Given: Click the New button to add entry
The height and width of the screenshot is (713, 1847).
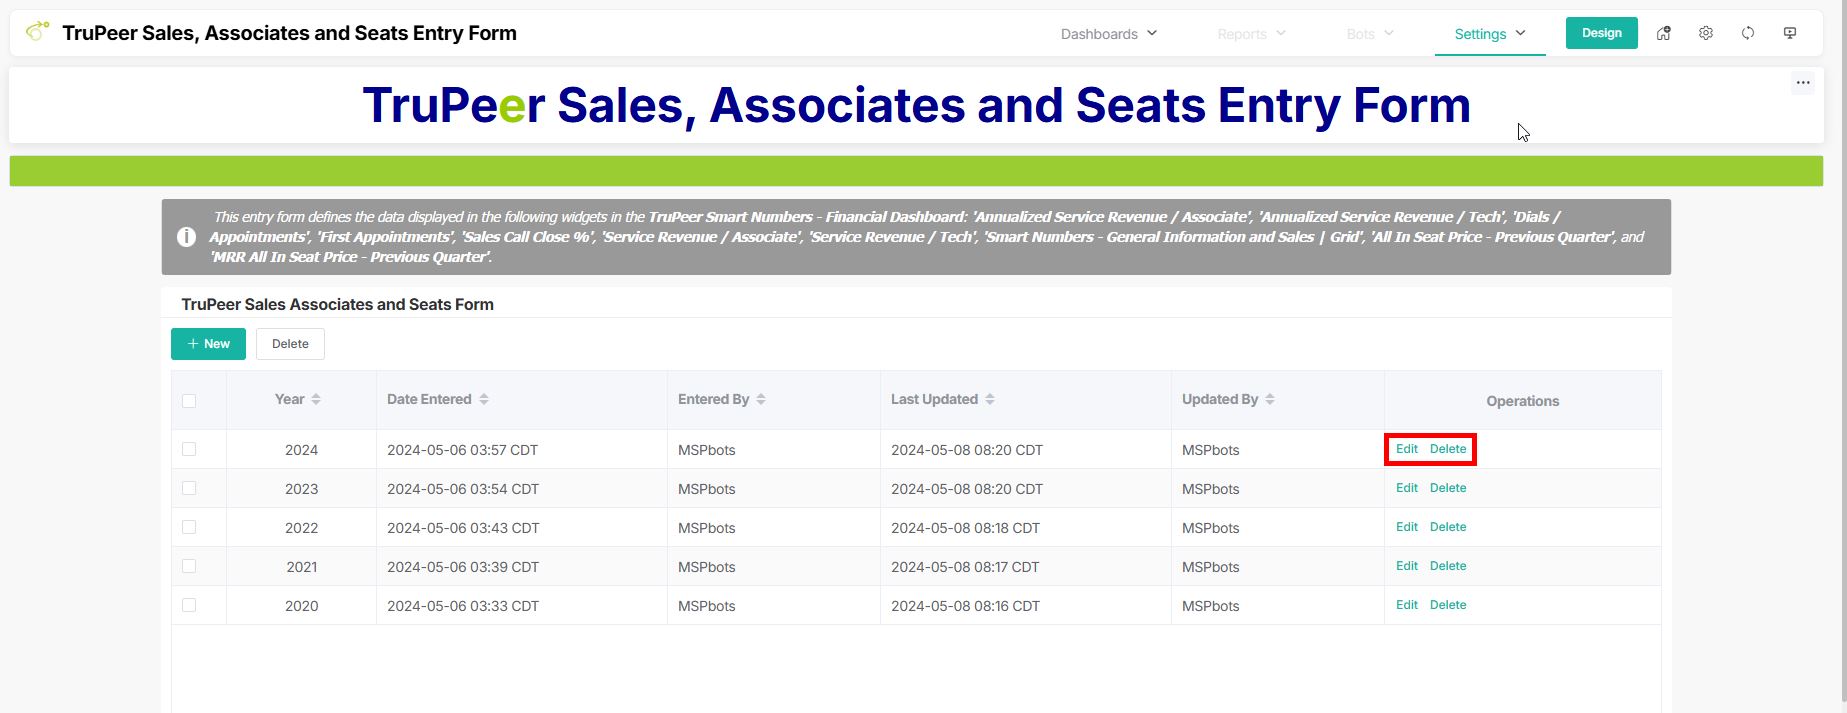Looking at the screenshot, I should coord(208,344).
